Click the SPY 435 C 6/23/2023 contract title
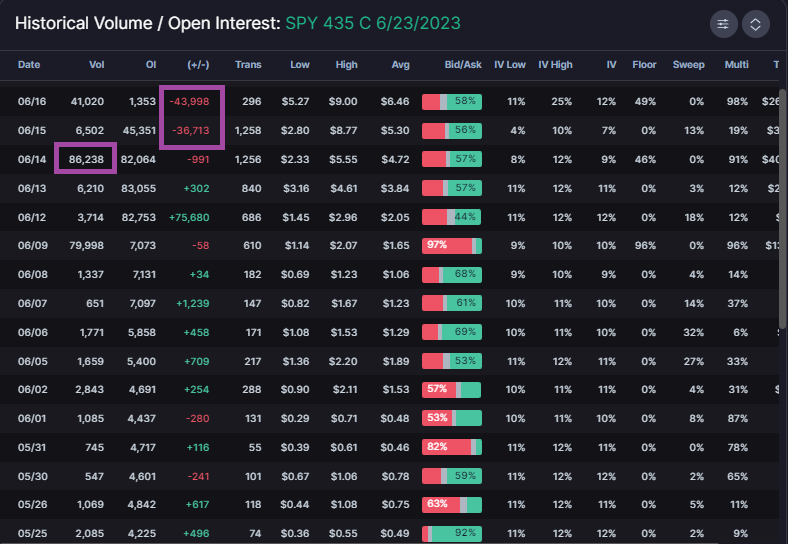The image size is (788, 544). [x=373, y=23]
